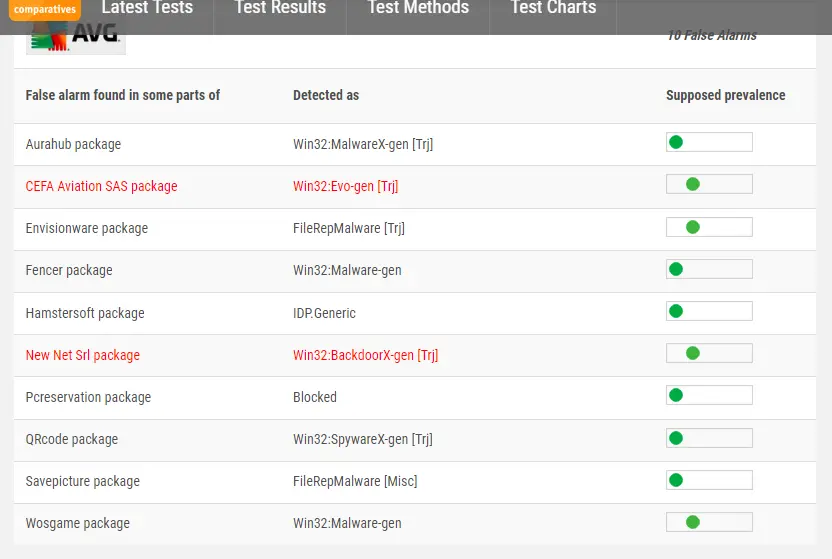
Task: Select the Envisionware package text
Action: 86,229
